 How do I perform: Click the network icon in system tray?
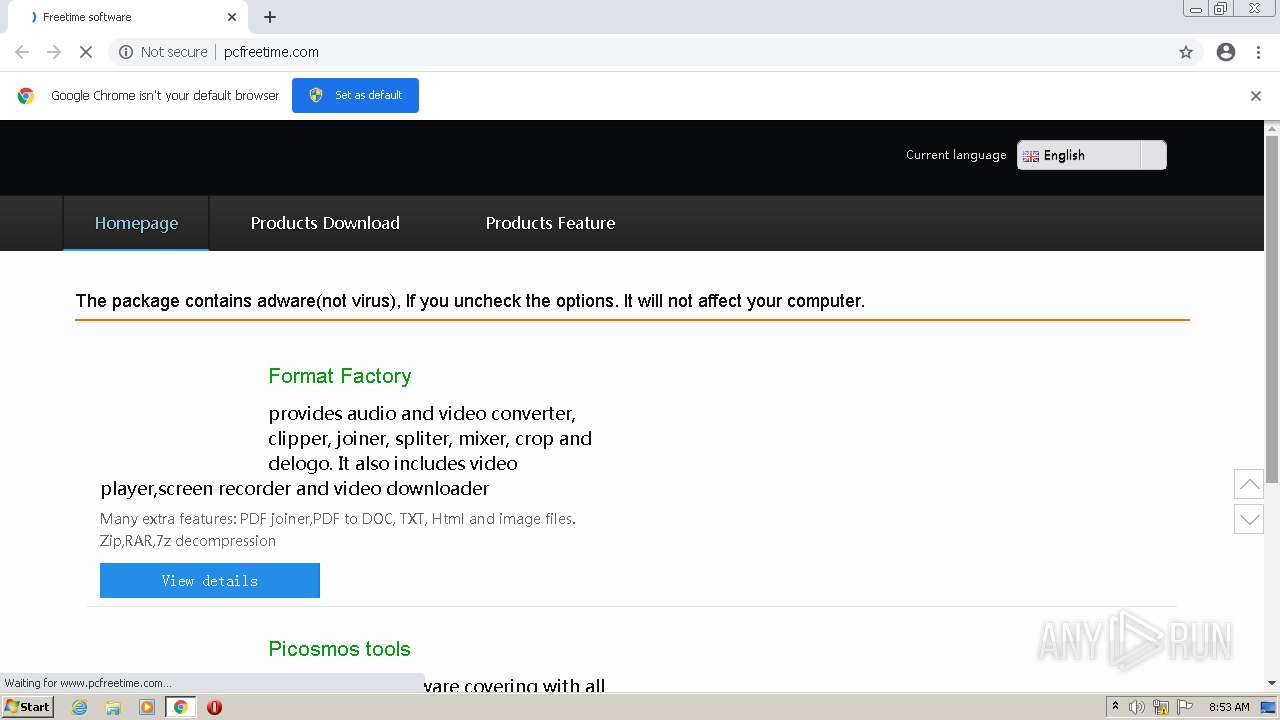pyautogui.click(x=1161, y=707)
